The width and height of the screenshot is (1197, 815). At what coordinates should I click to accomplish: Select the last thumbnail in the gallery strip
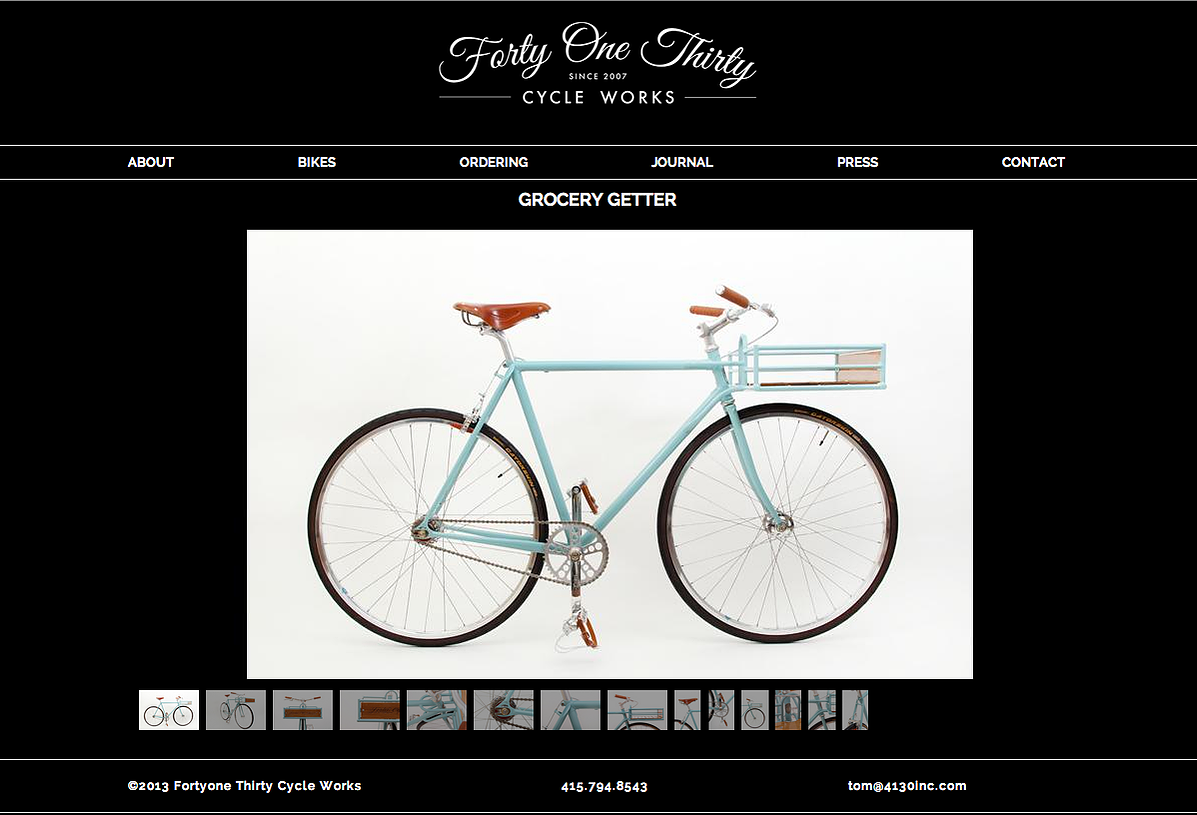coord(855,710)
